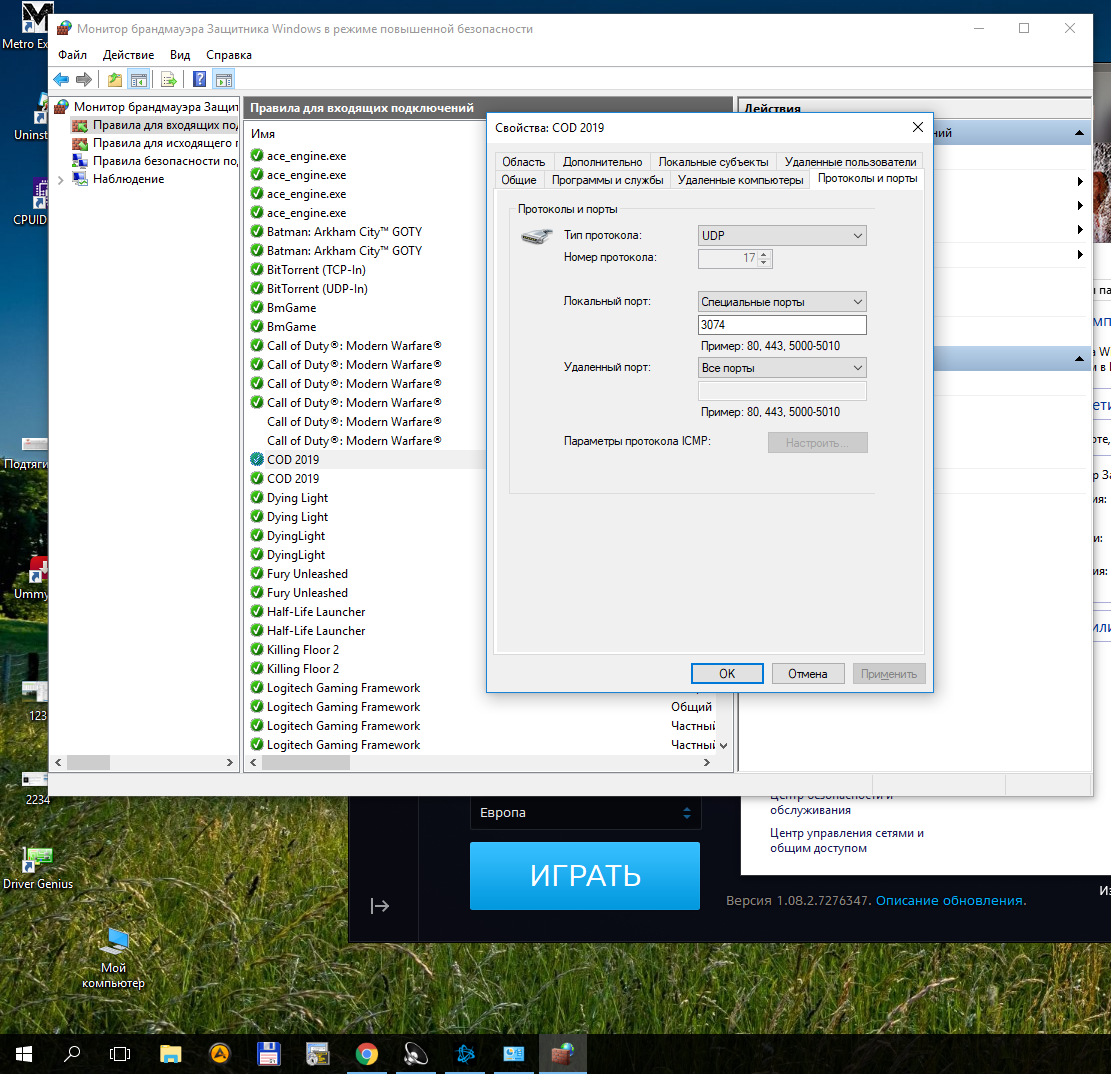Image resolution: width=1111 pixels, height=1074 pixels.
Task: Expand the 'Наблюдение' tree node chevron
Action: [x=60, y=180]
